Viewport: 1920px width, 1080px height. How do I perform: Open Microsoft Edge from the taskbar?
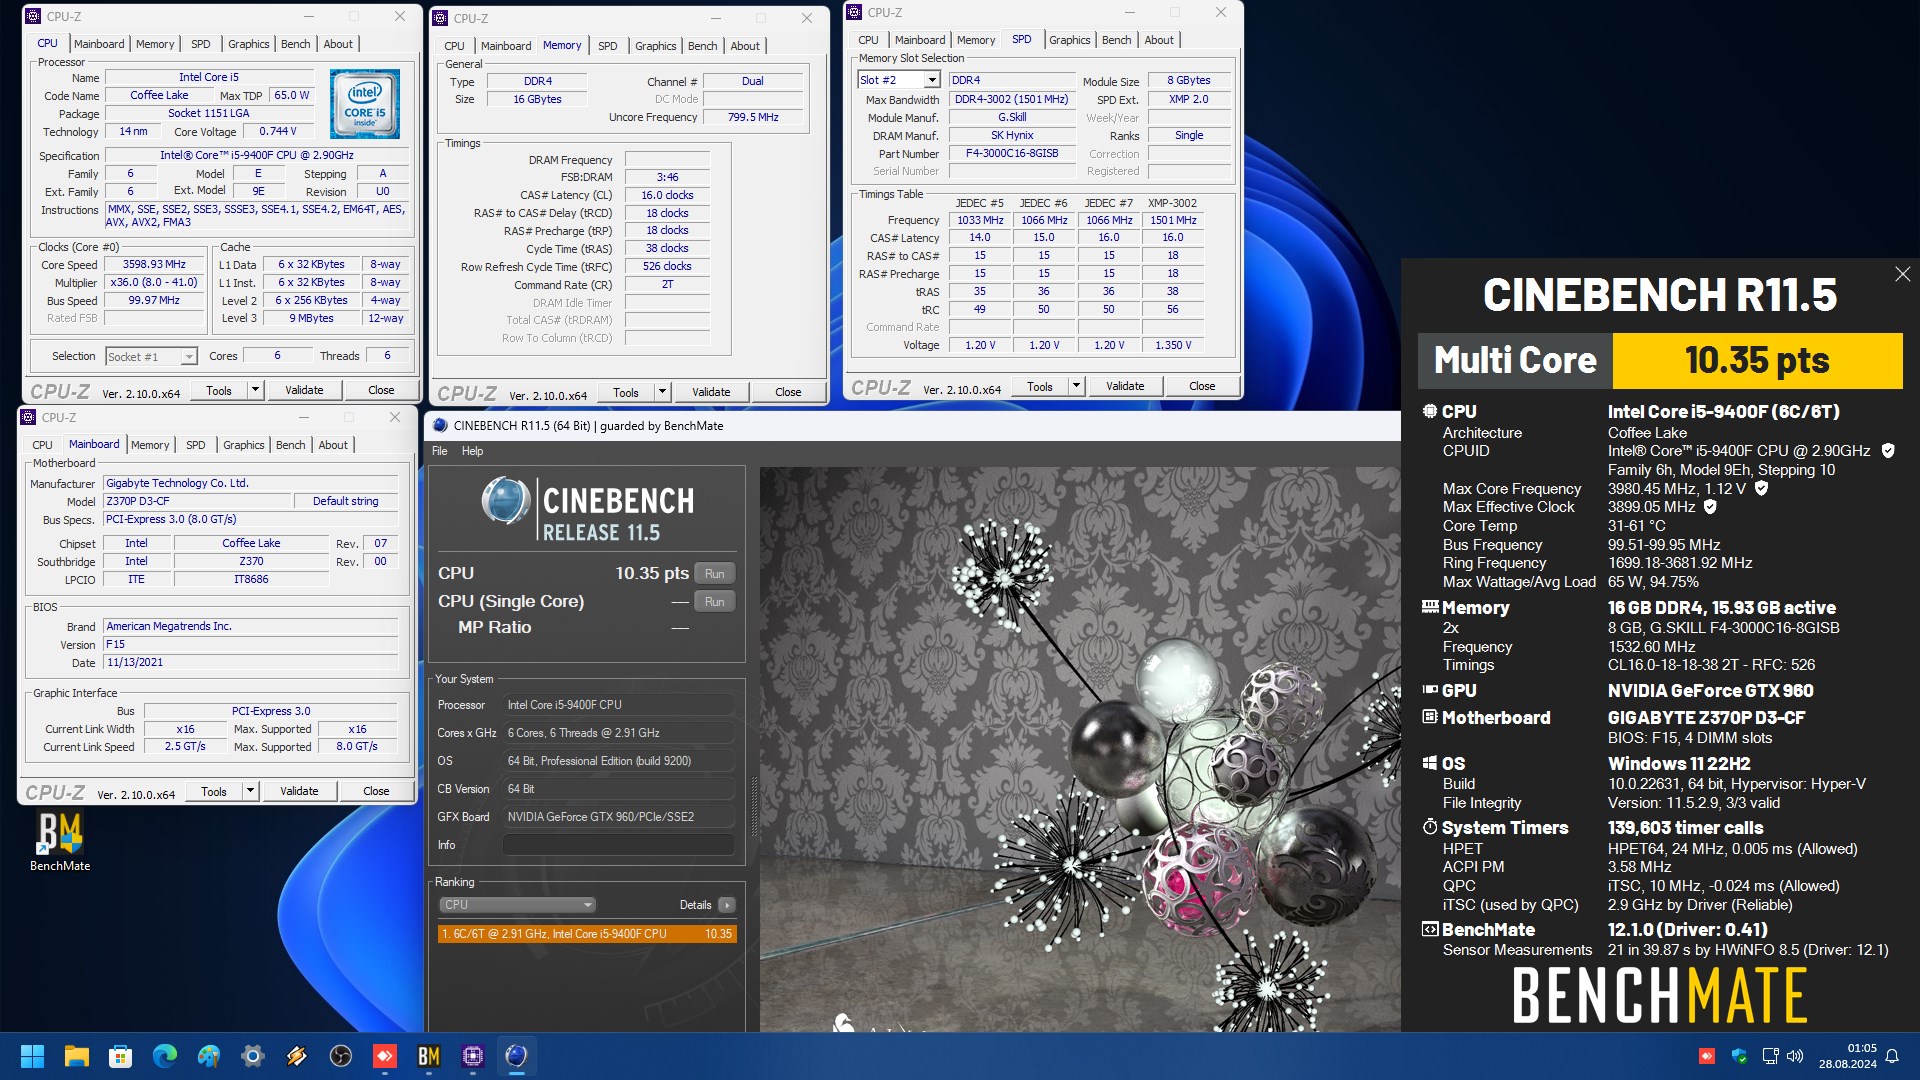point(164,1056)
